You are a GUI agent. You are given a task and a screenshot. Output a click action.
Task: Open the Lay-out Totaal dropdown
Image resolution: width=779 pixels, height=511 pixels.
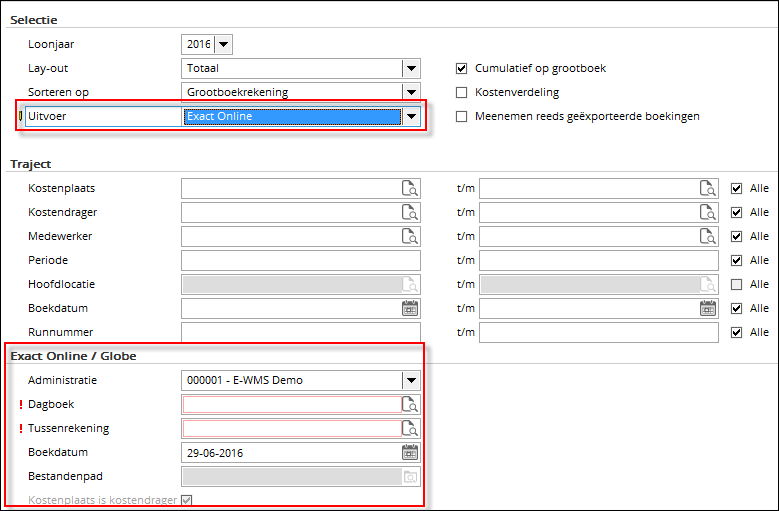point(411,68)
